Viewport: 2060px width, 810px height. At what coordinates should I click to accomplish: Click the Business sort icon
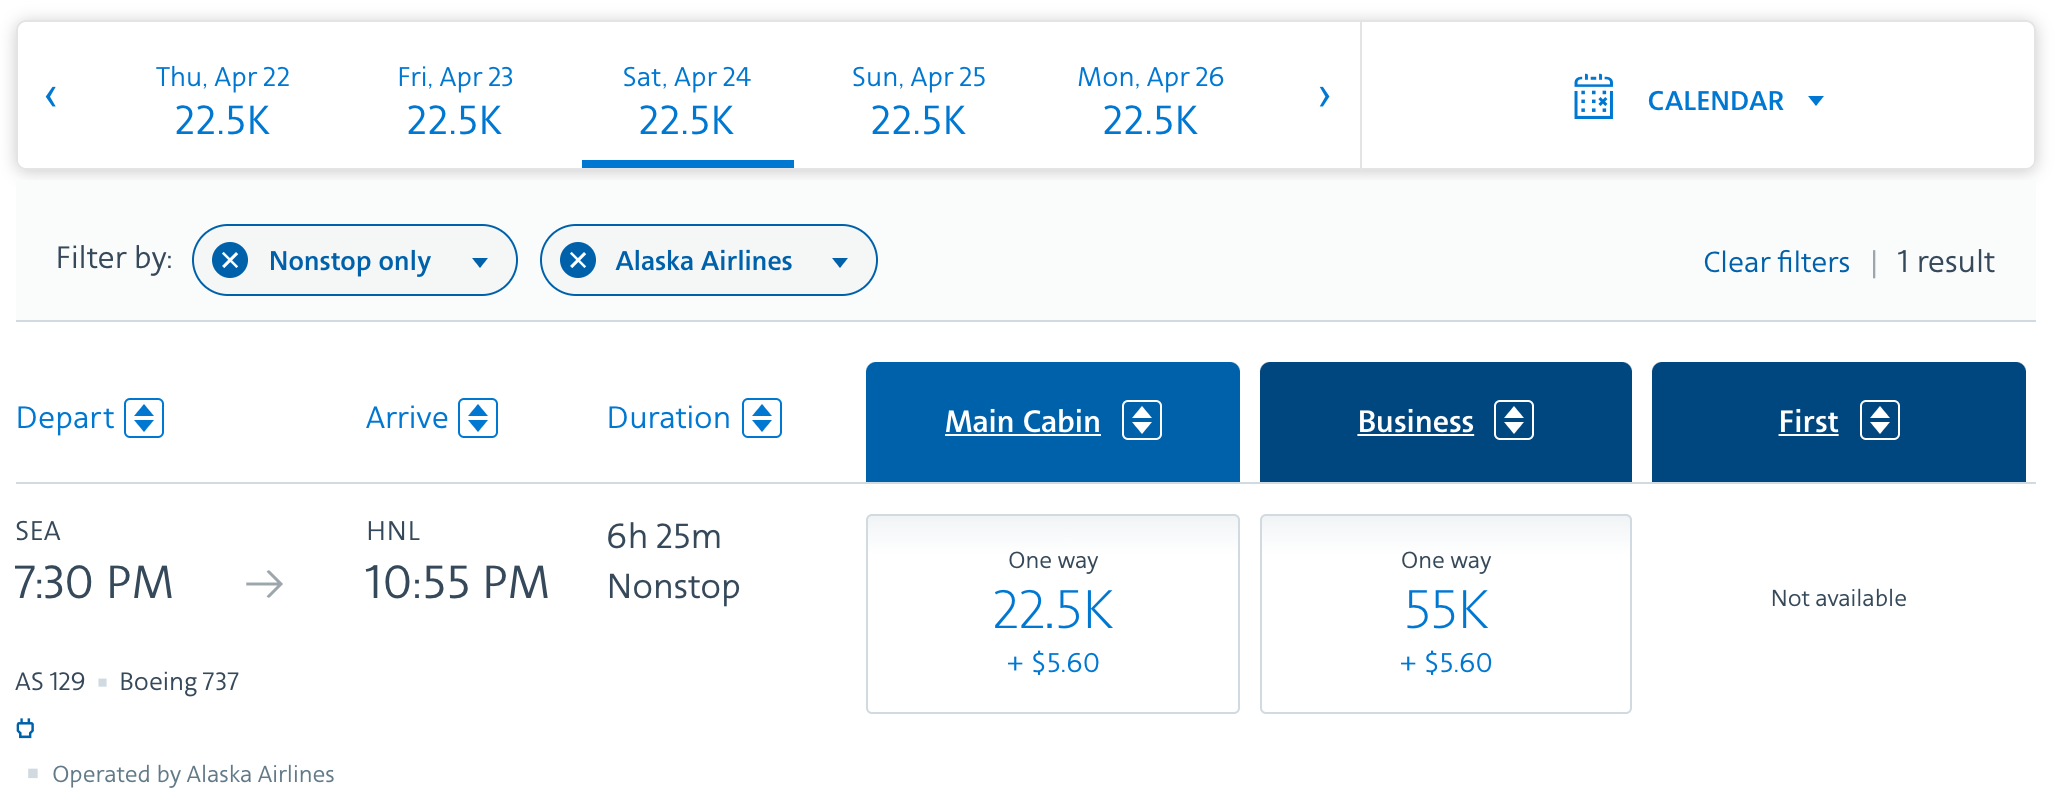click(x=1514, y=420)
